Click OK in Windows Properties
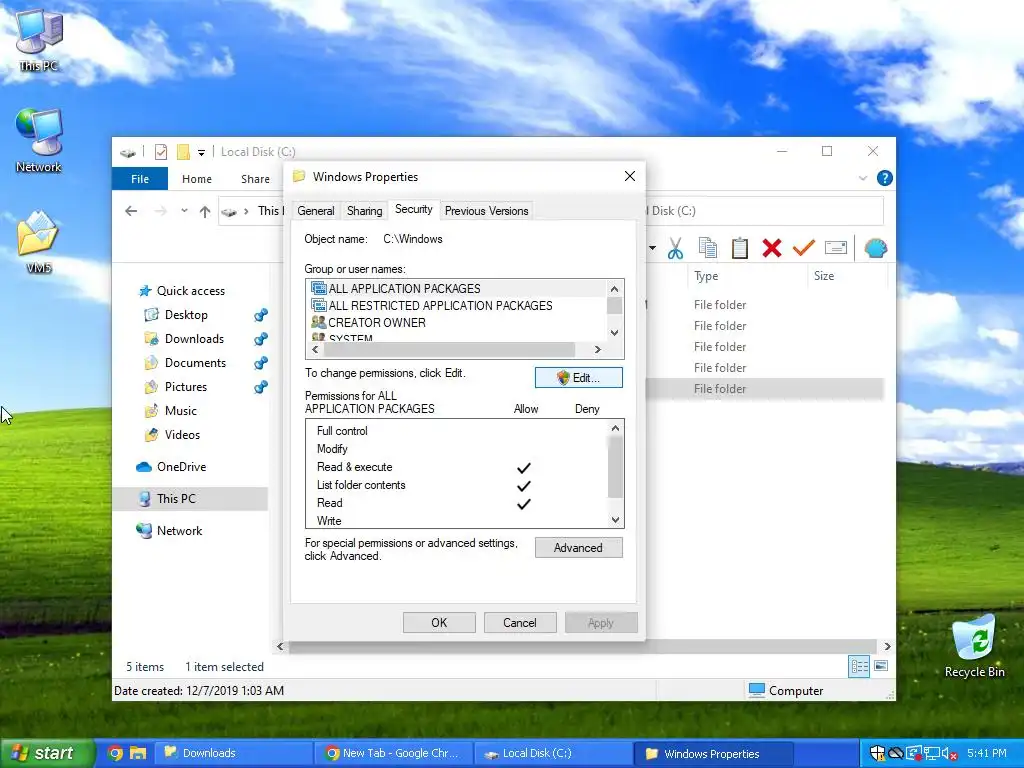The width and height of the screenshot is (1024, 768). click(439, 623)
